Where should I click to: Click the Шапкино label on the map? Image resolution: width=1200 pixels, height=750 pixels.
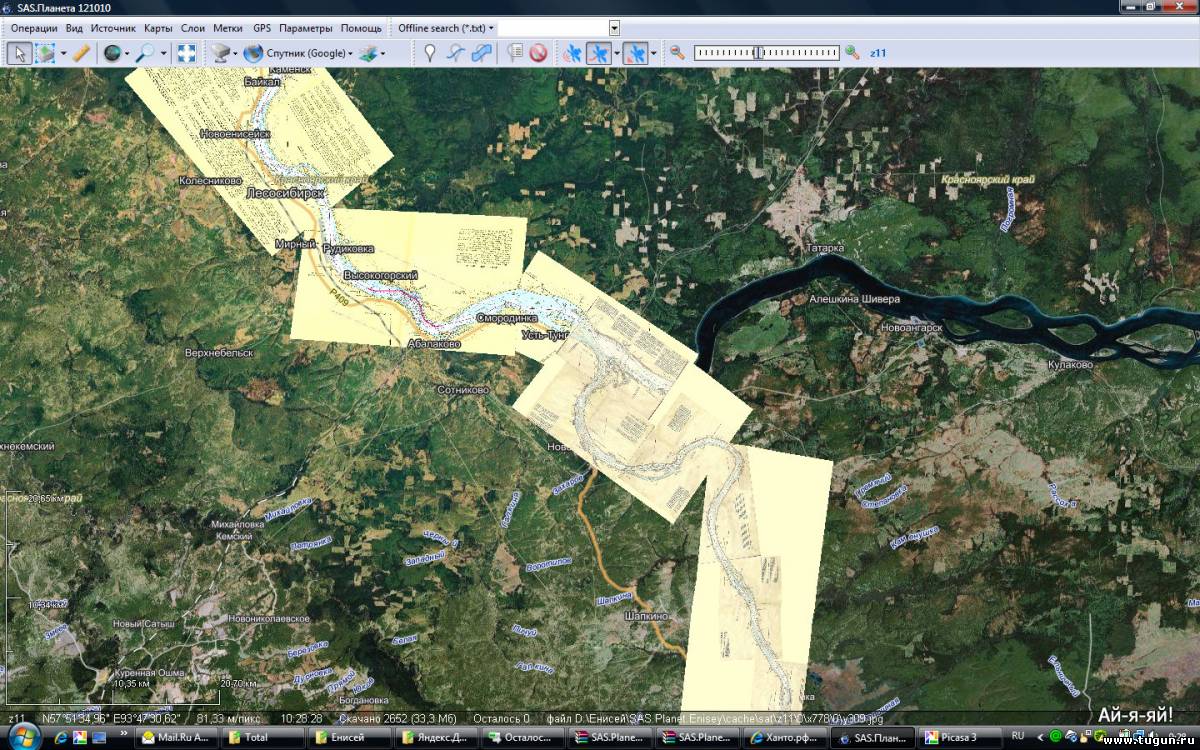point(647,617)
